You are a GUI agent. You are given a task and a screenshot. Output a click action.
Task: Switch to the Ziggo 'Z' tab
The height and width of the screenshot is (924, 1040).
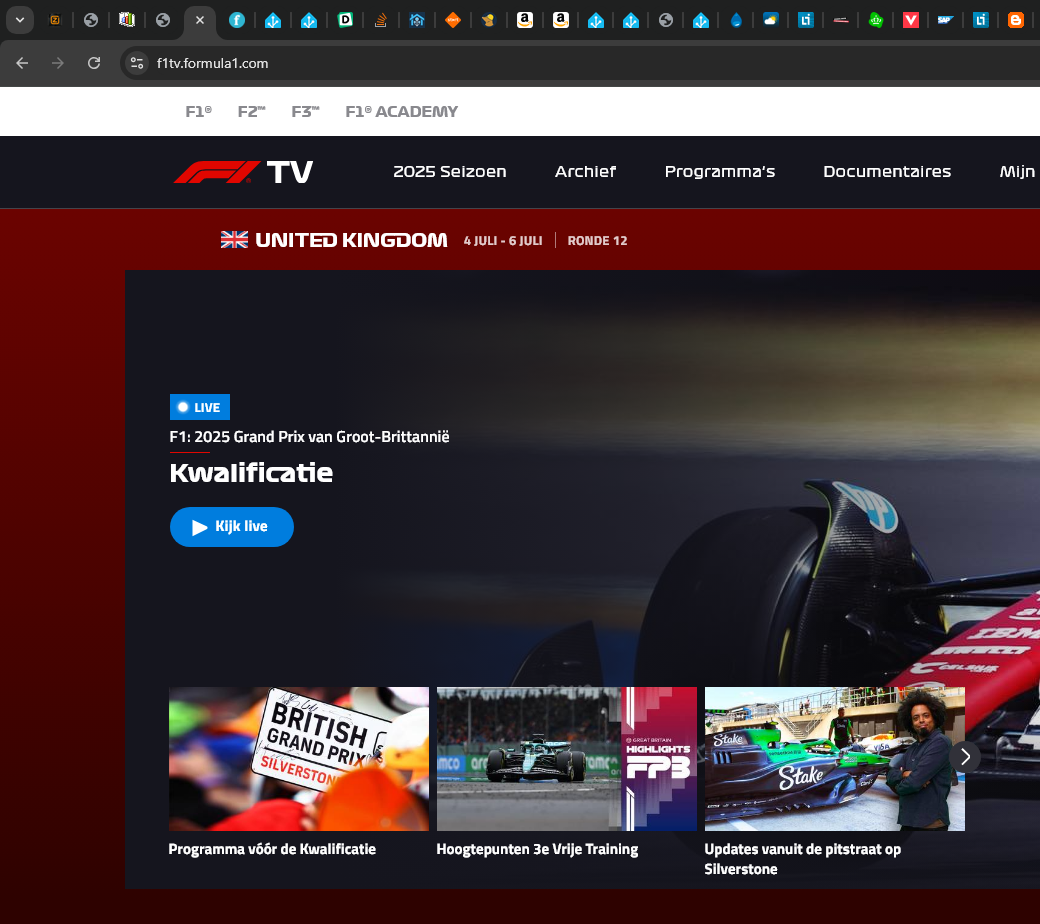(55, 20)
